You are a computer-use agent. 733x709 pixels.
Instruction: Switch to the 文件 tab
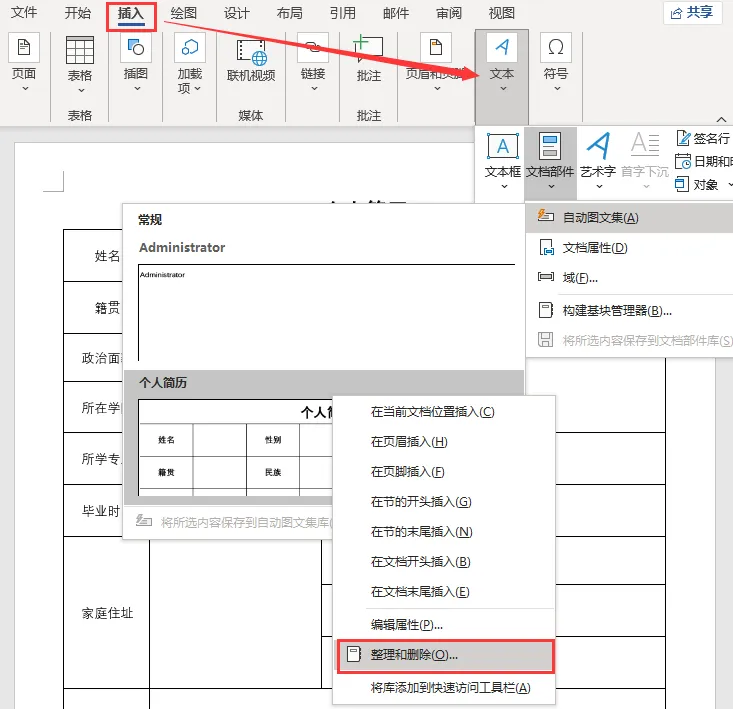click(24, 13)
